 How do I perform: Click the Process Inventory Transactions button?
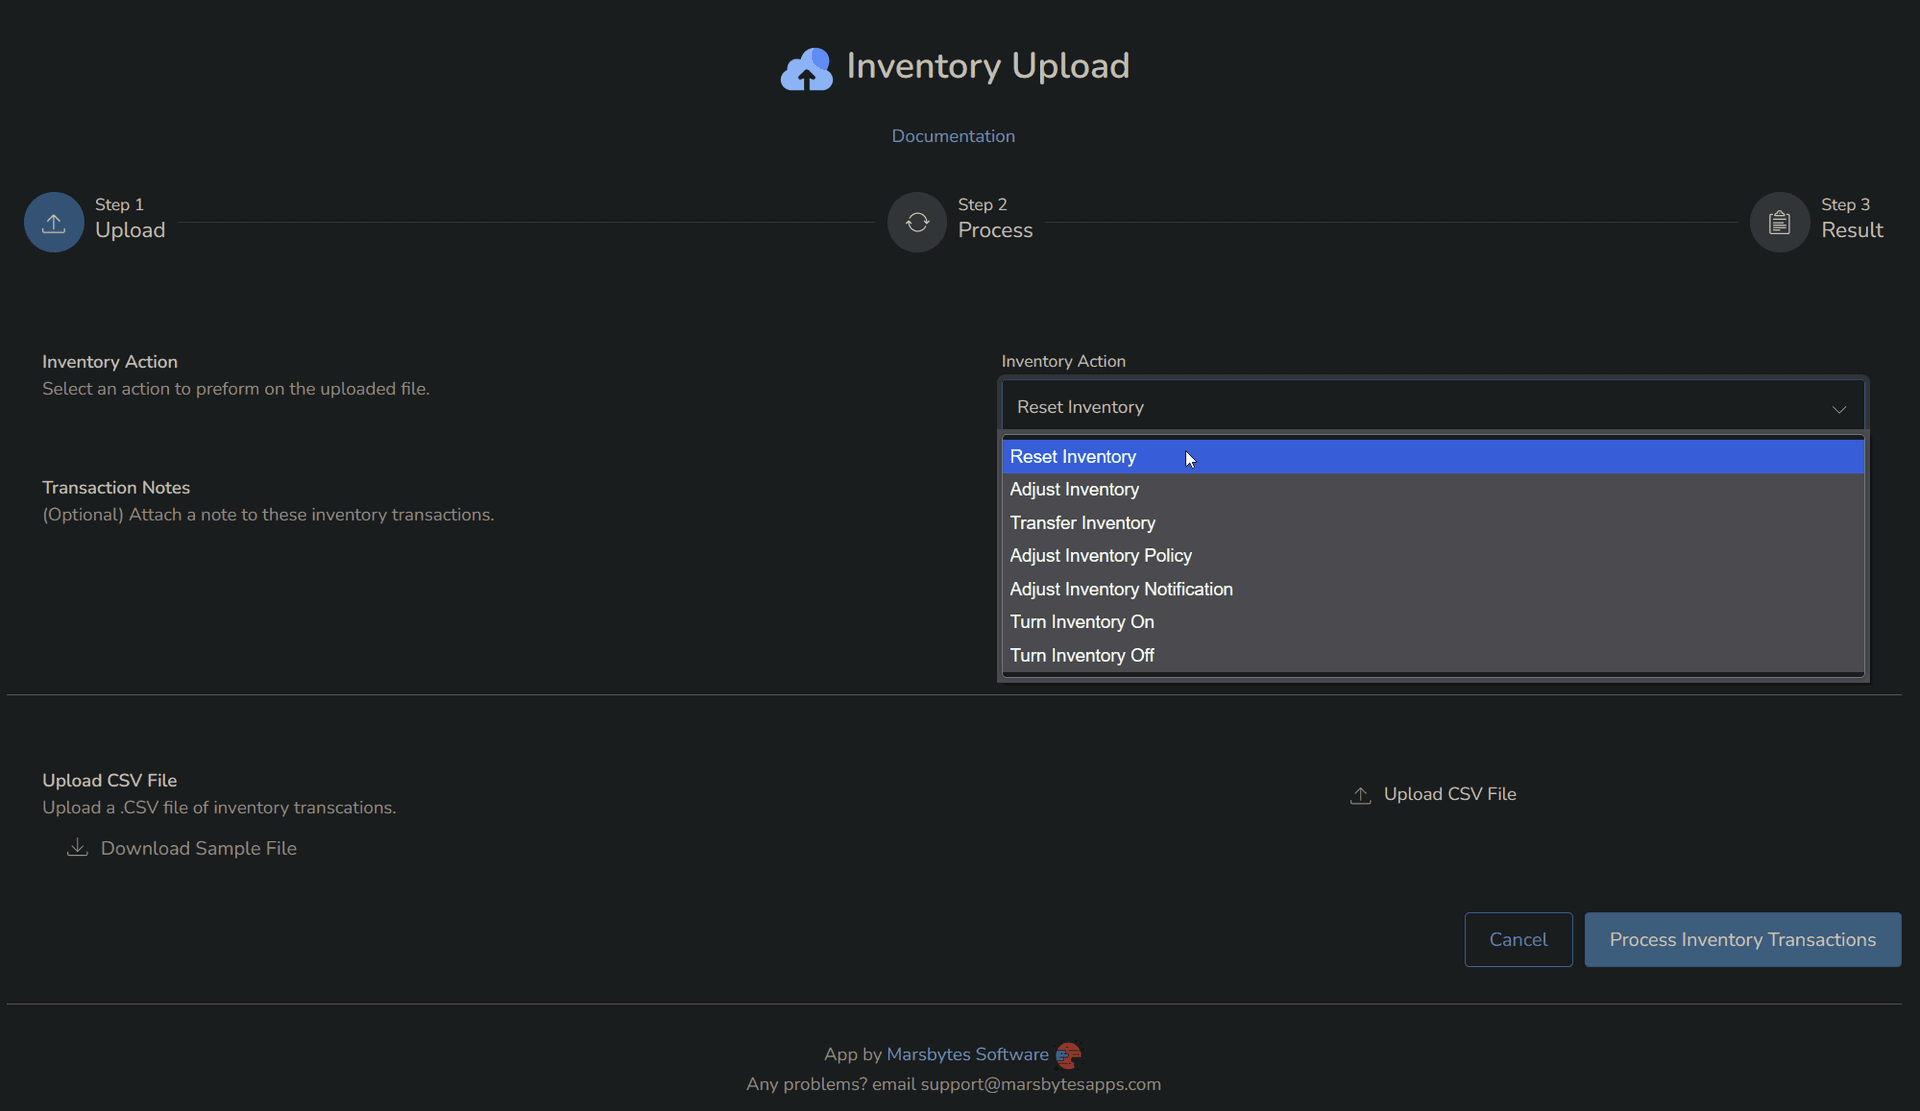tap(1742, 939)
